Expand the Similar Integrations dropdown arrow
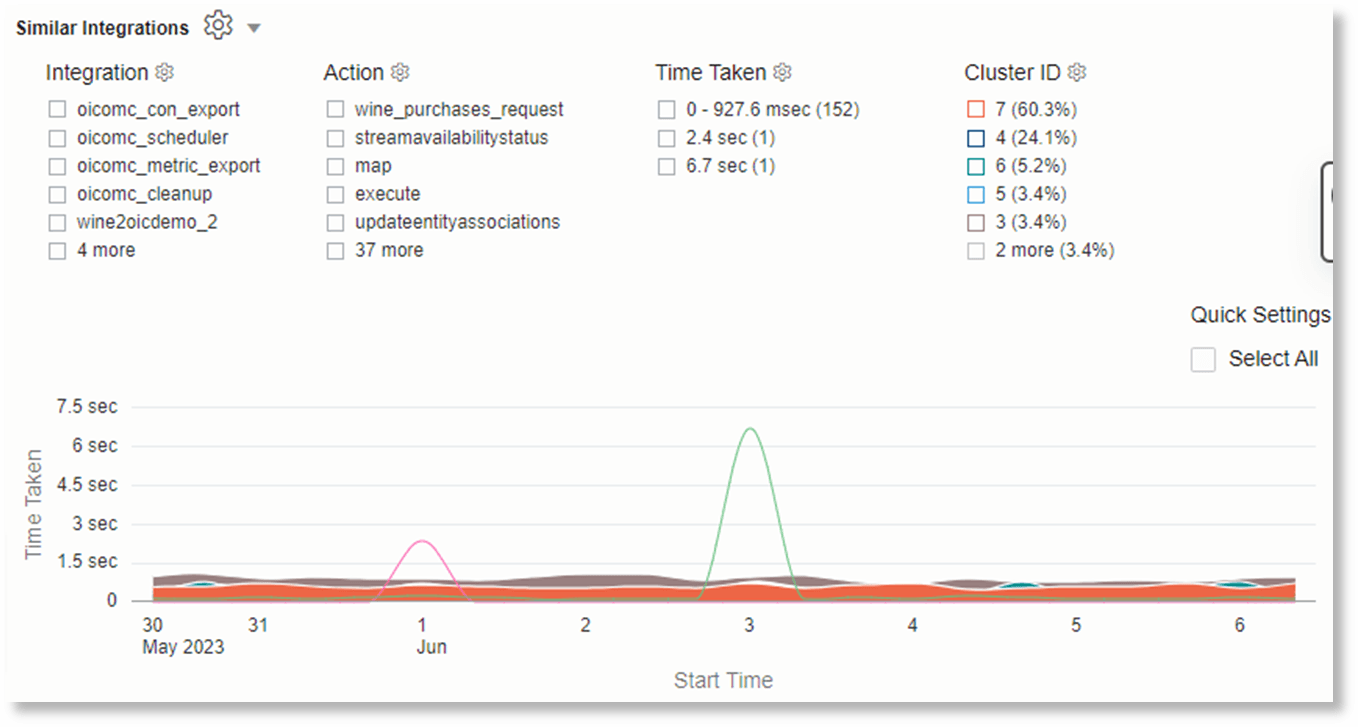This screenshot has width=1358, height=727. coord(254,27)
